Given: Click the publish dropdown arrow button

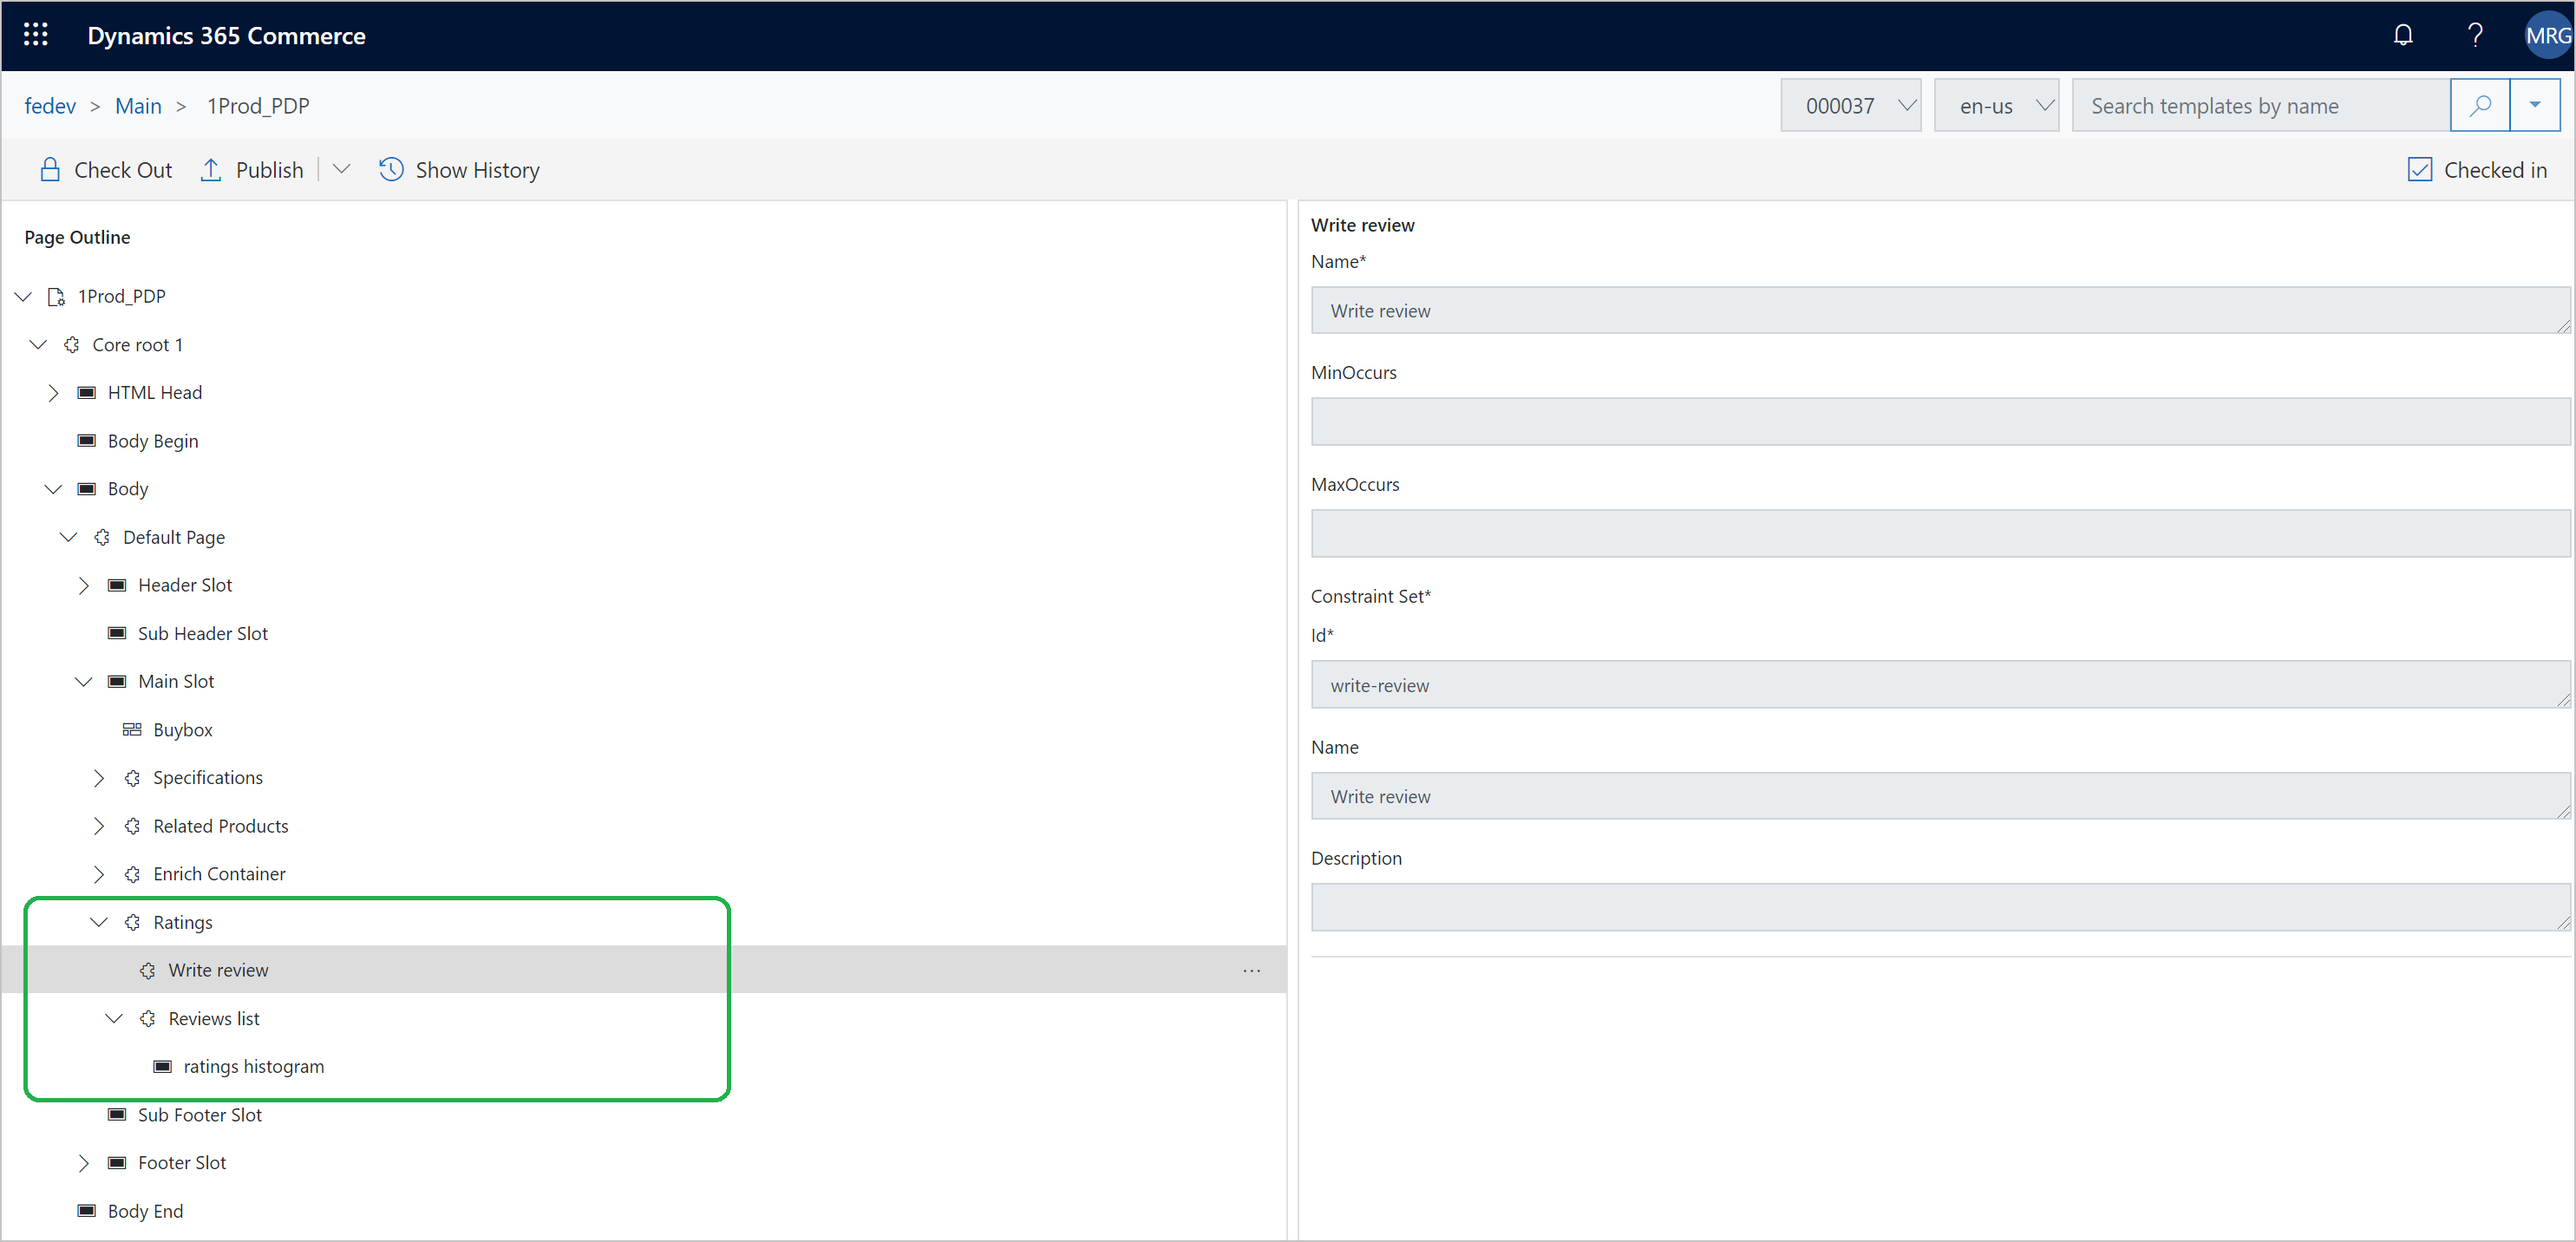Looking at the screenshot, I should pos(338,169).
